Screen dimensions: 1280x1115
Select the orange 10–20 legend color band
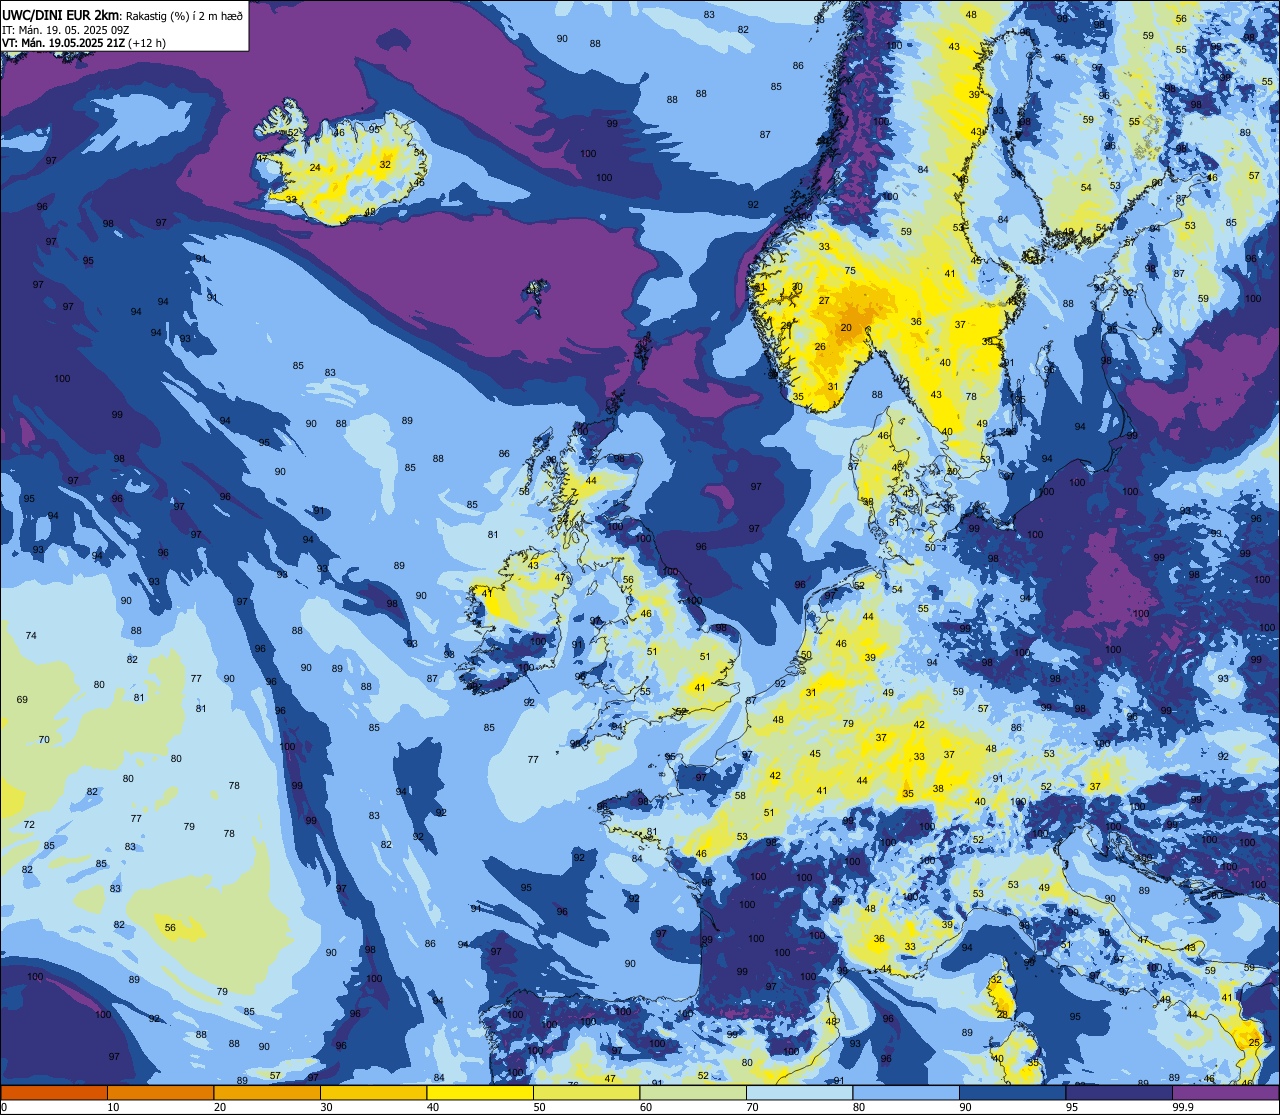pyautogui.click(x=160, y=1092)
